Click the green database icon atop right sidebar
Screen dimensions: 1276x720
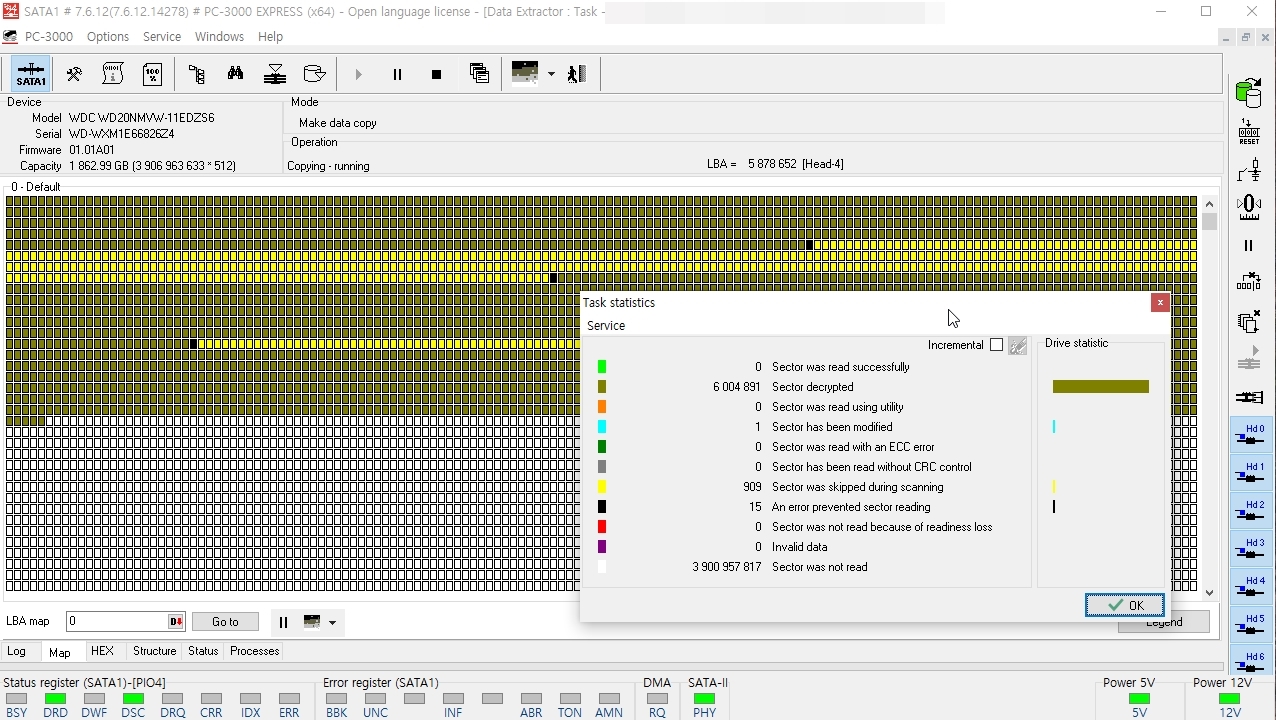pyautogui.click(x=1249, y=92)
